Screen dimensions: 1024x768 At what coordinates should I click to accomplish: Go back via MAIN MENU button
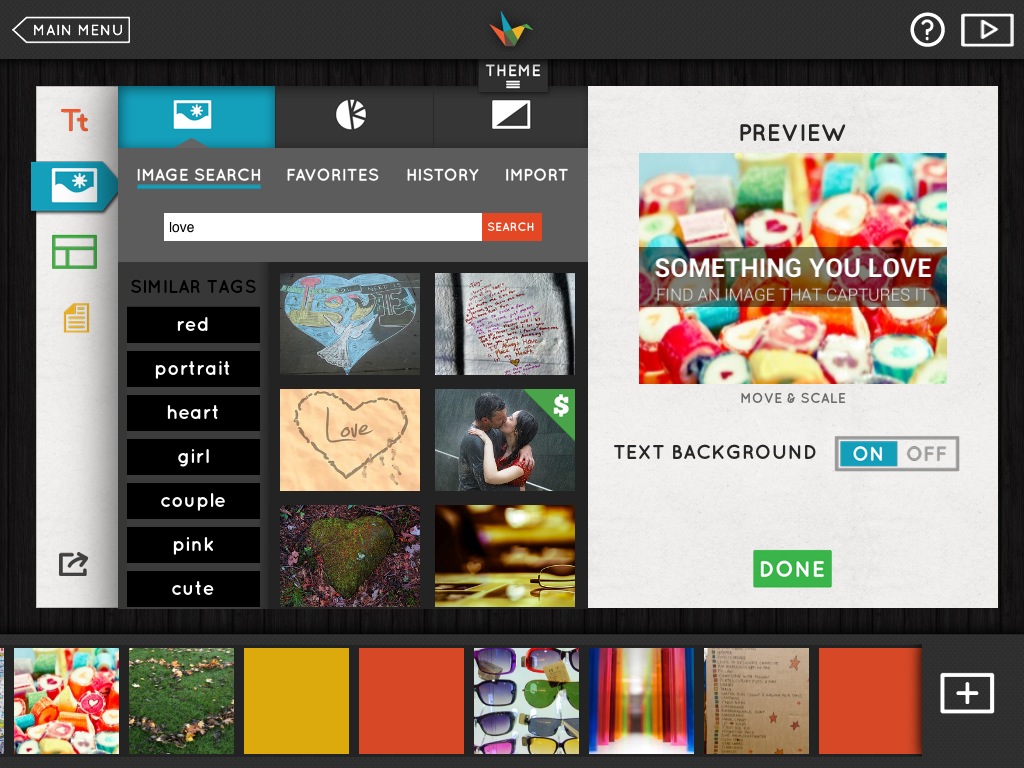click(x=71, y=30)
